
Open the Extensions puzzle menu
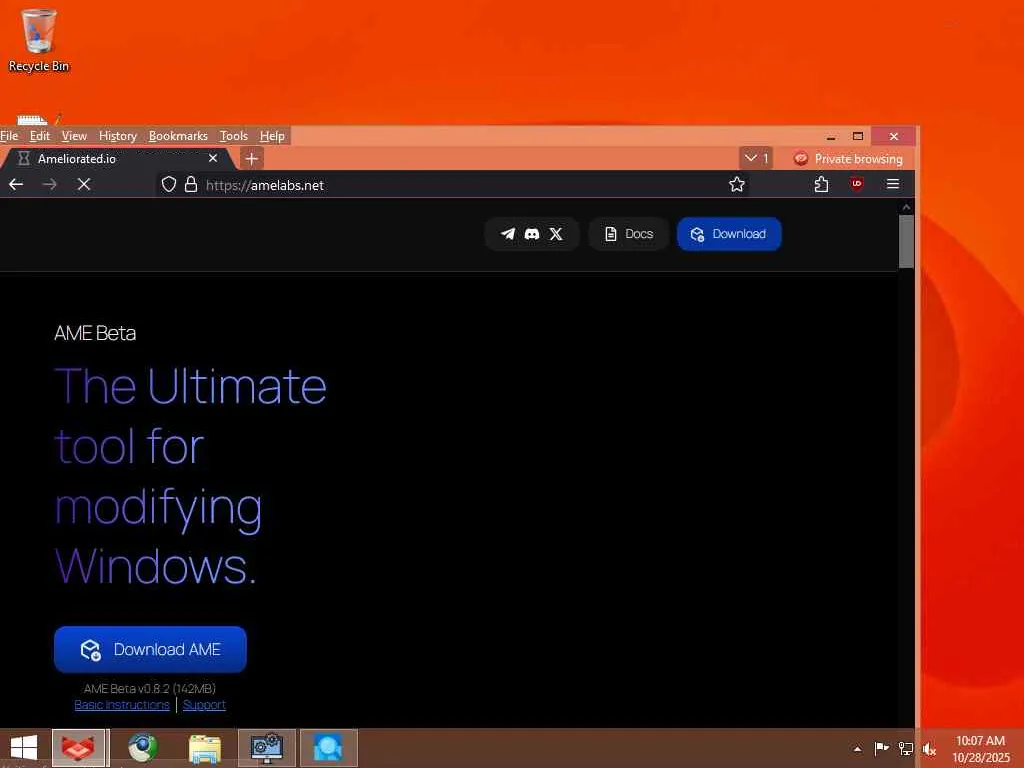822,185
